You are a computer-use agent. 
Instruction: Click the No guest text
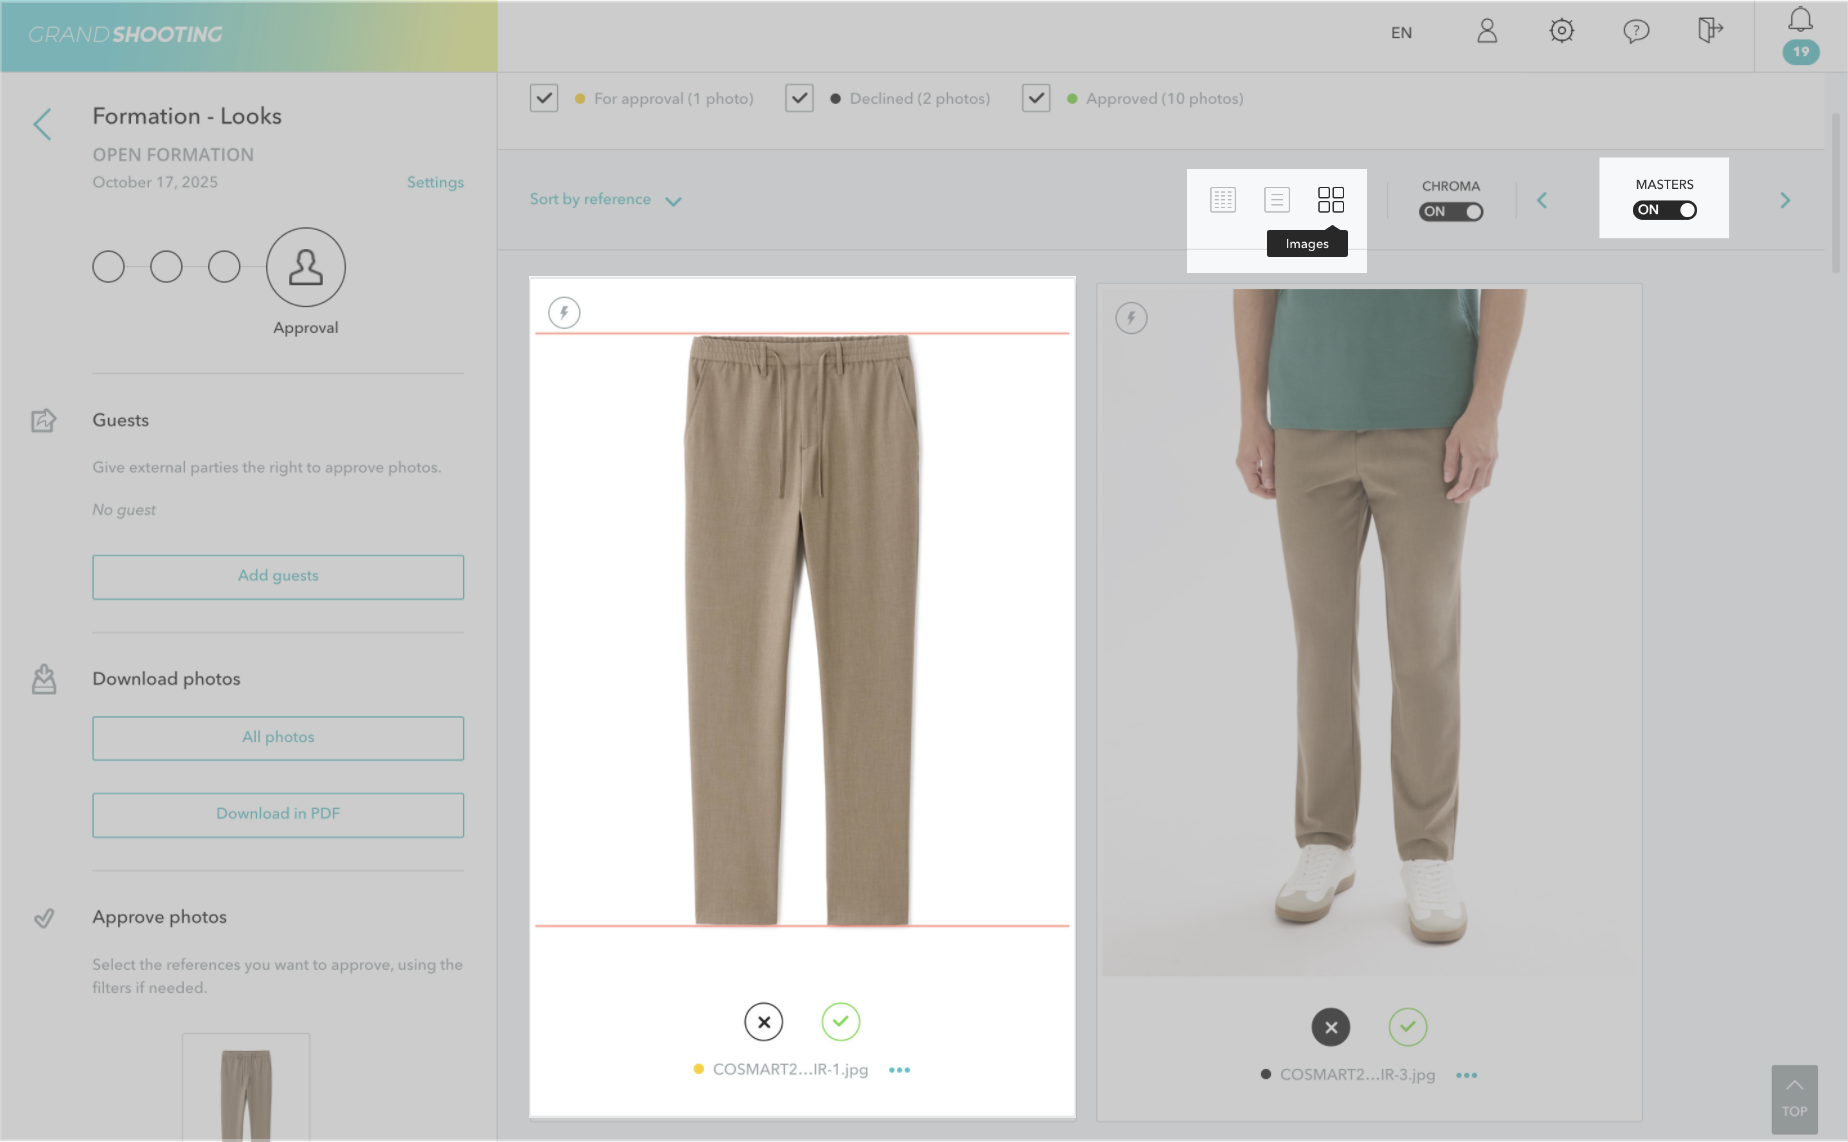pos(124,510)
